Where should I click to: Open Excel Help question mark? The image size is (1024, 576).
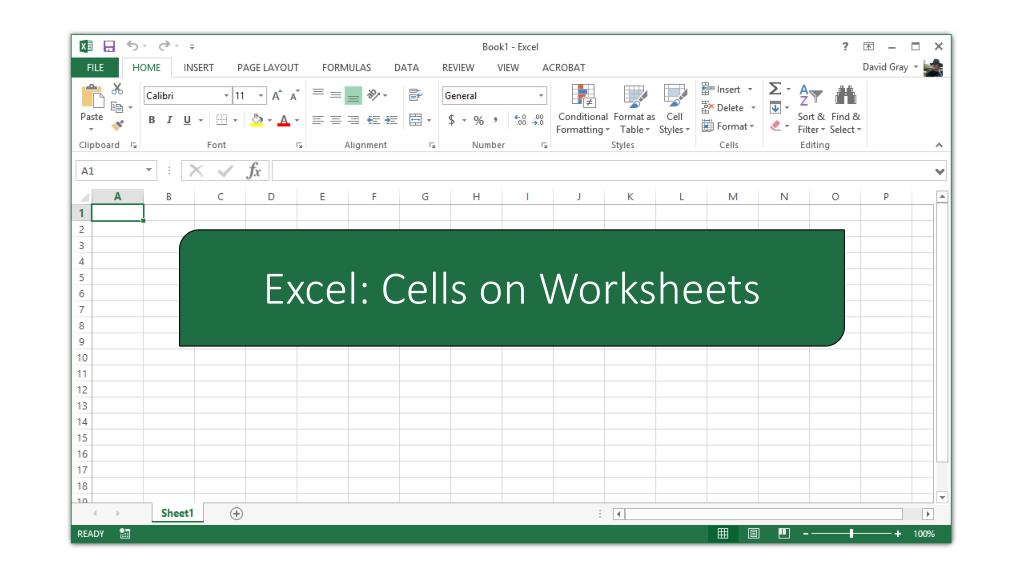tap(845, 46)
